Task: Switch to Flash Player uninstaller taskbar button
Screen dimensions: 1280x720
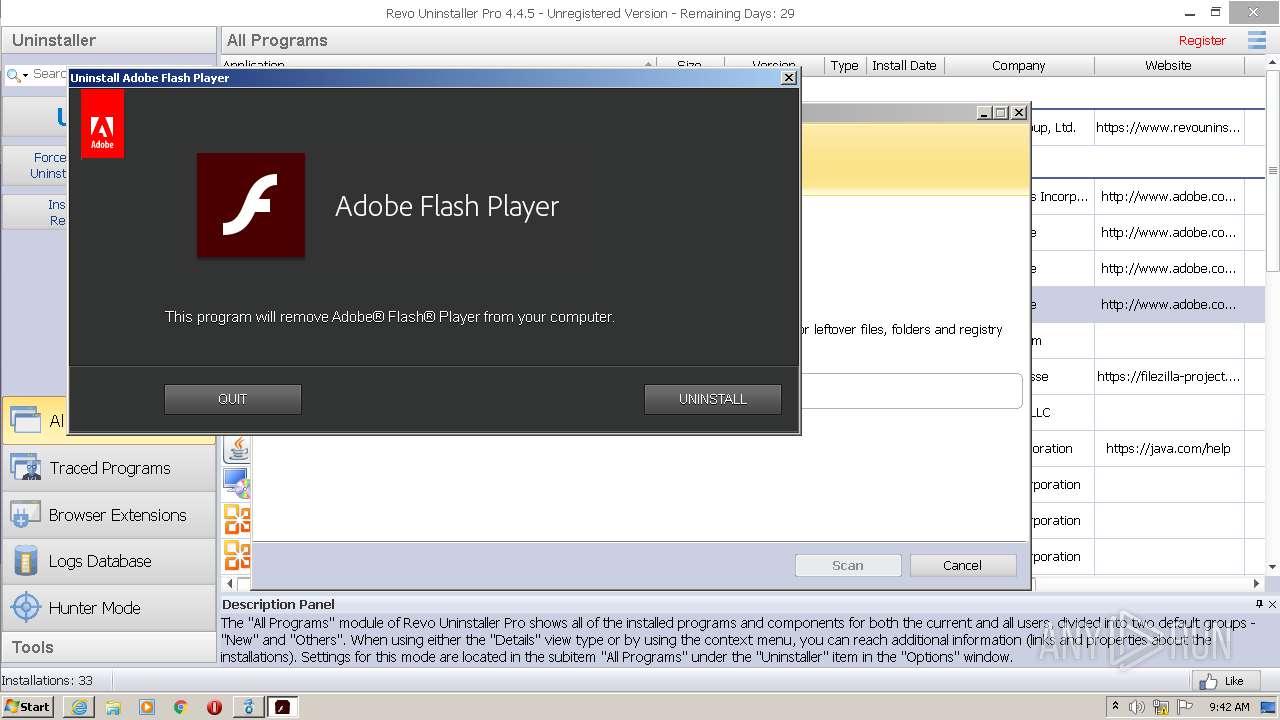Action: 283,707
